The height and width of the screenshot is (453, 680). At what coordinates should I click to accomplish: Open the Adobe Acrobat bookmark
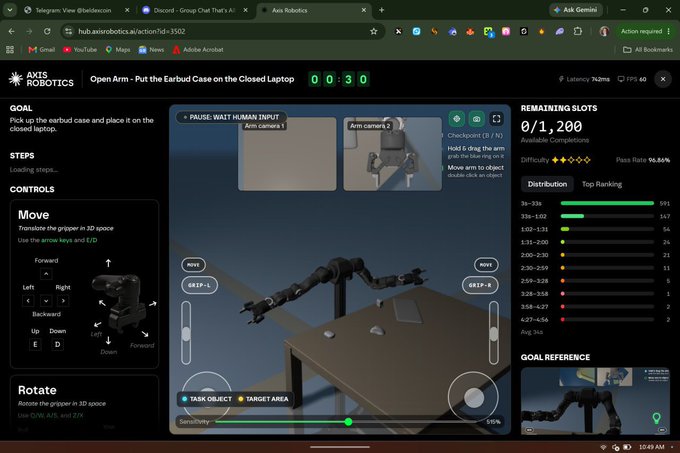coord(198,49)
